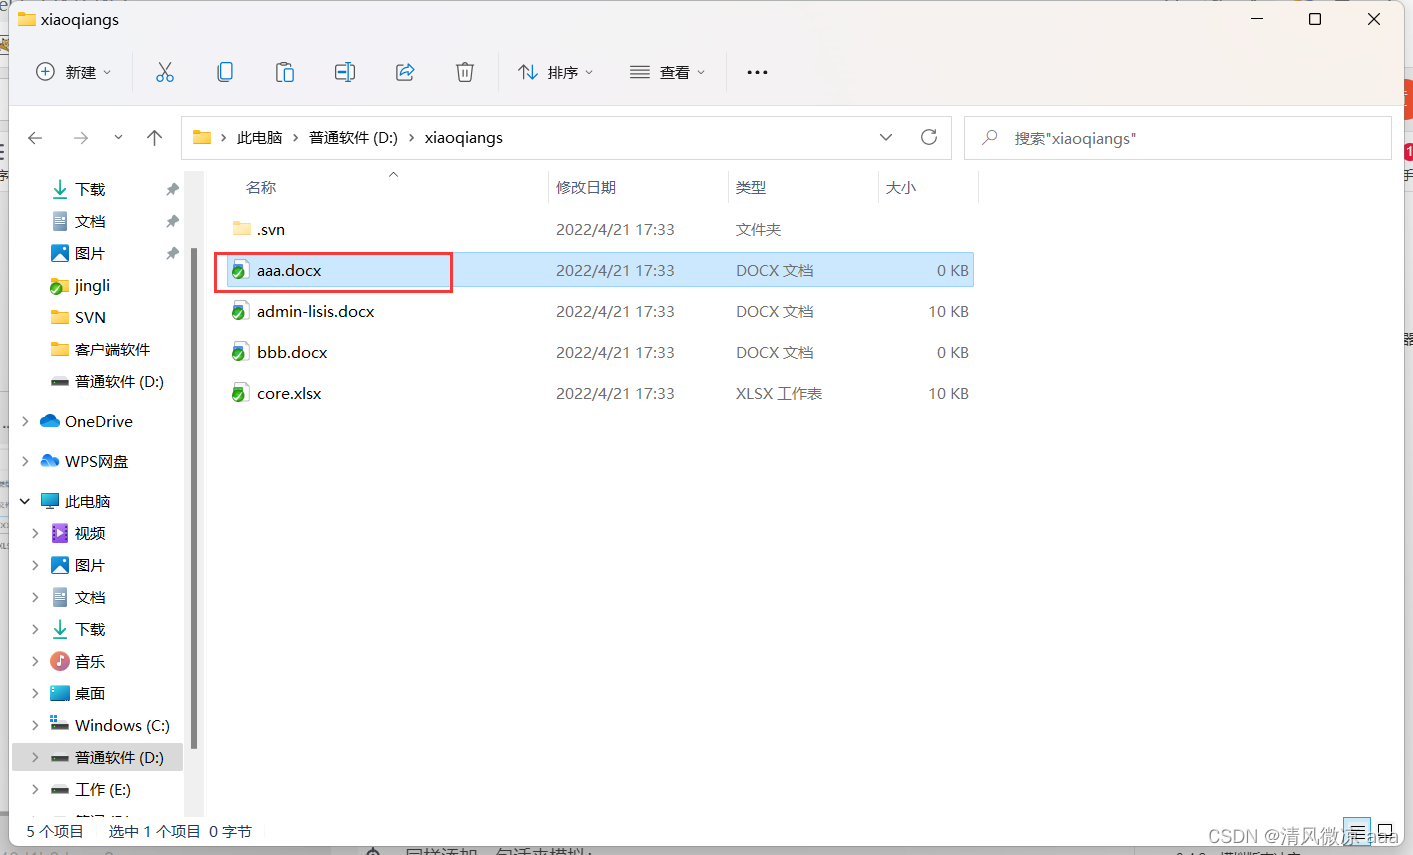Click the Delete trash can icon
This screenshot has height=855, width=1413.
[x=465, y=72]
